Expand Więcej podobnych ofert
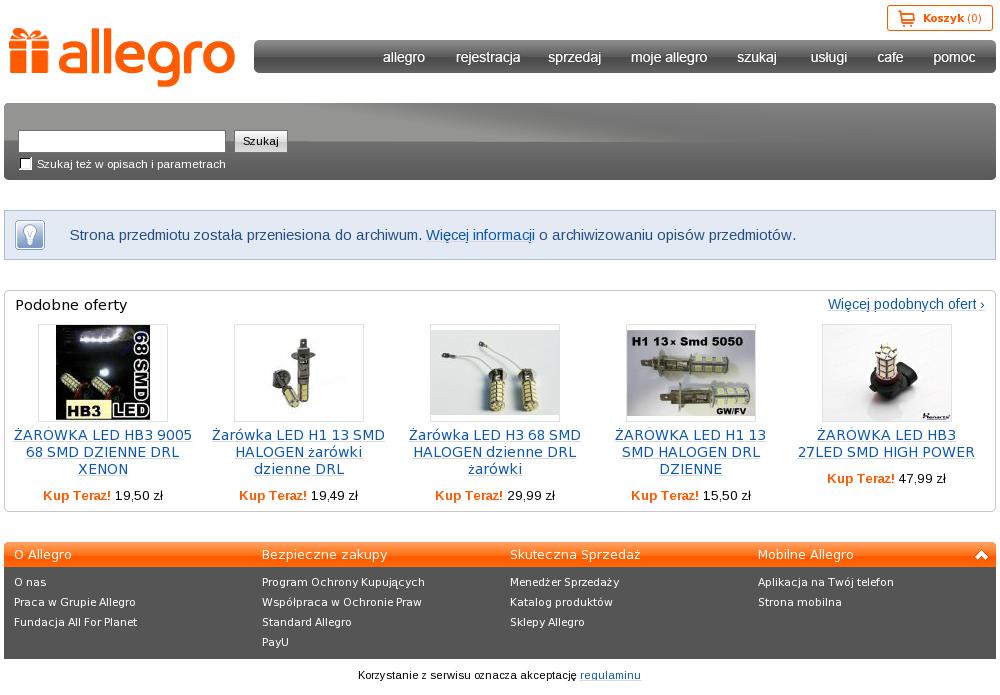1000x695 pixels. pos(905,304)
